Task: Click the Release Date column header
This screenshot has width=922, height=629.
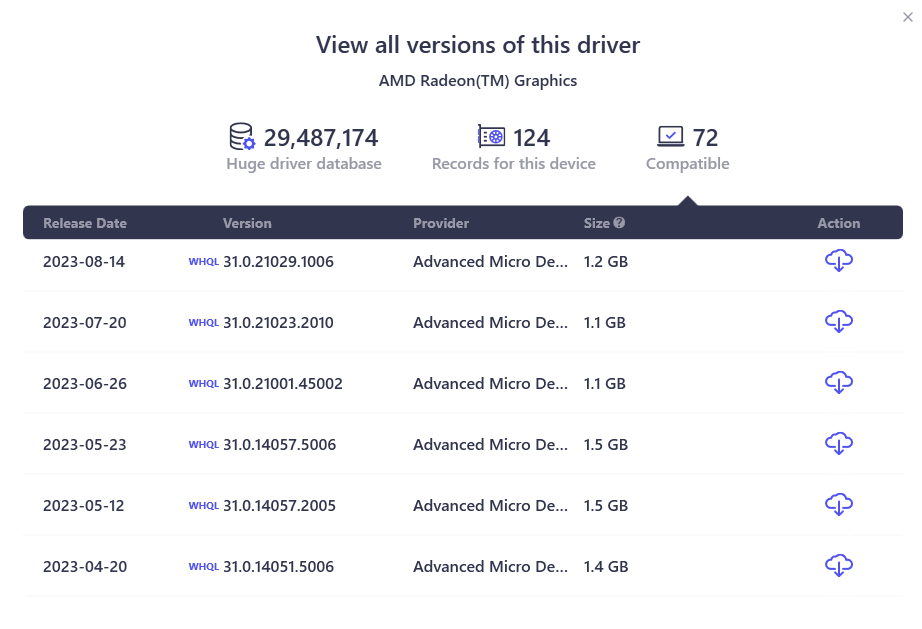Action: (x=85, y=223)
